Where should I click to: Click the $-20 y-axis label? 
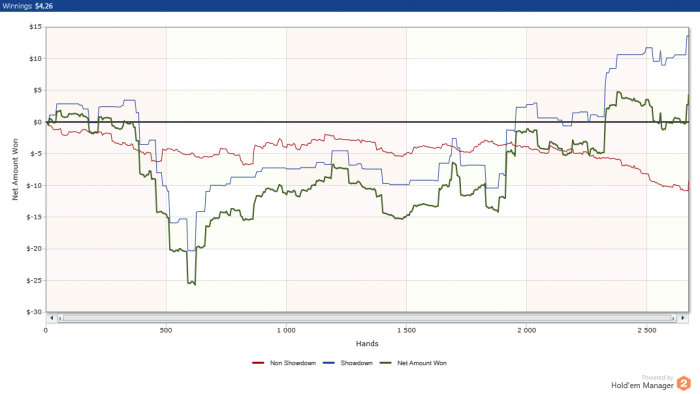pos(34,249)
